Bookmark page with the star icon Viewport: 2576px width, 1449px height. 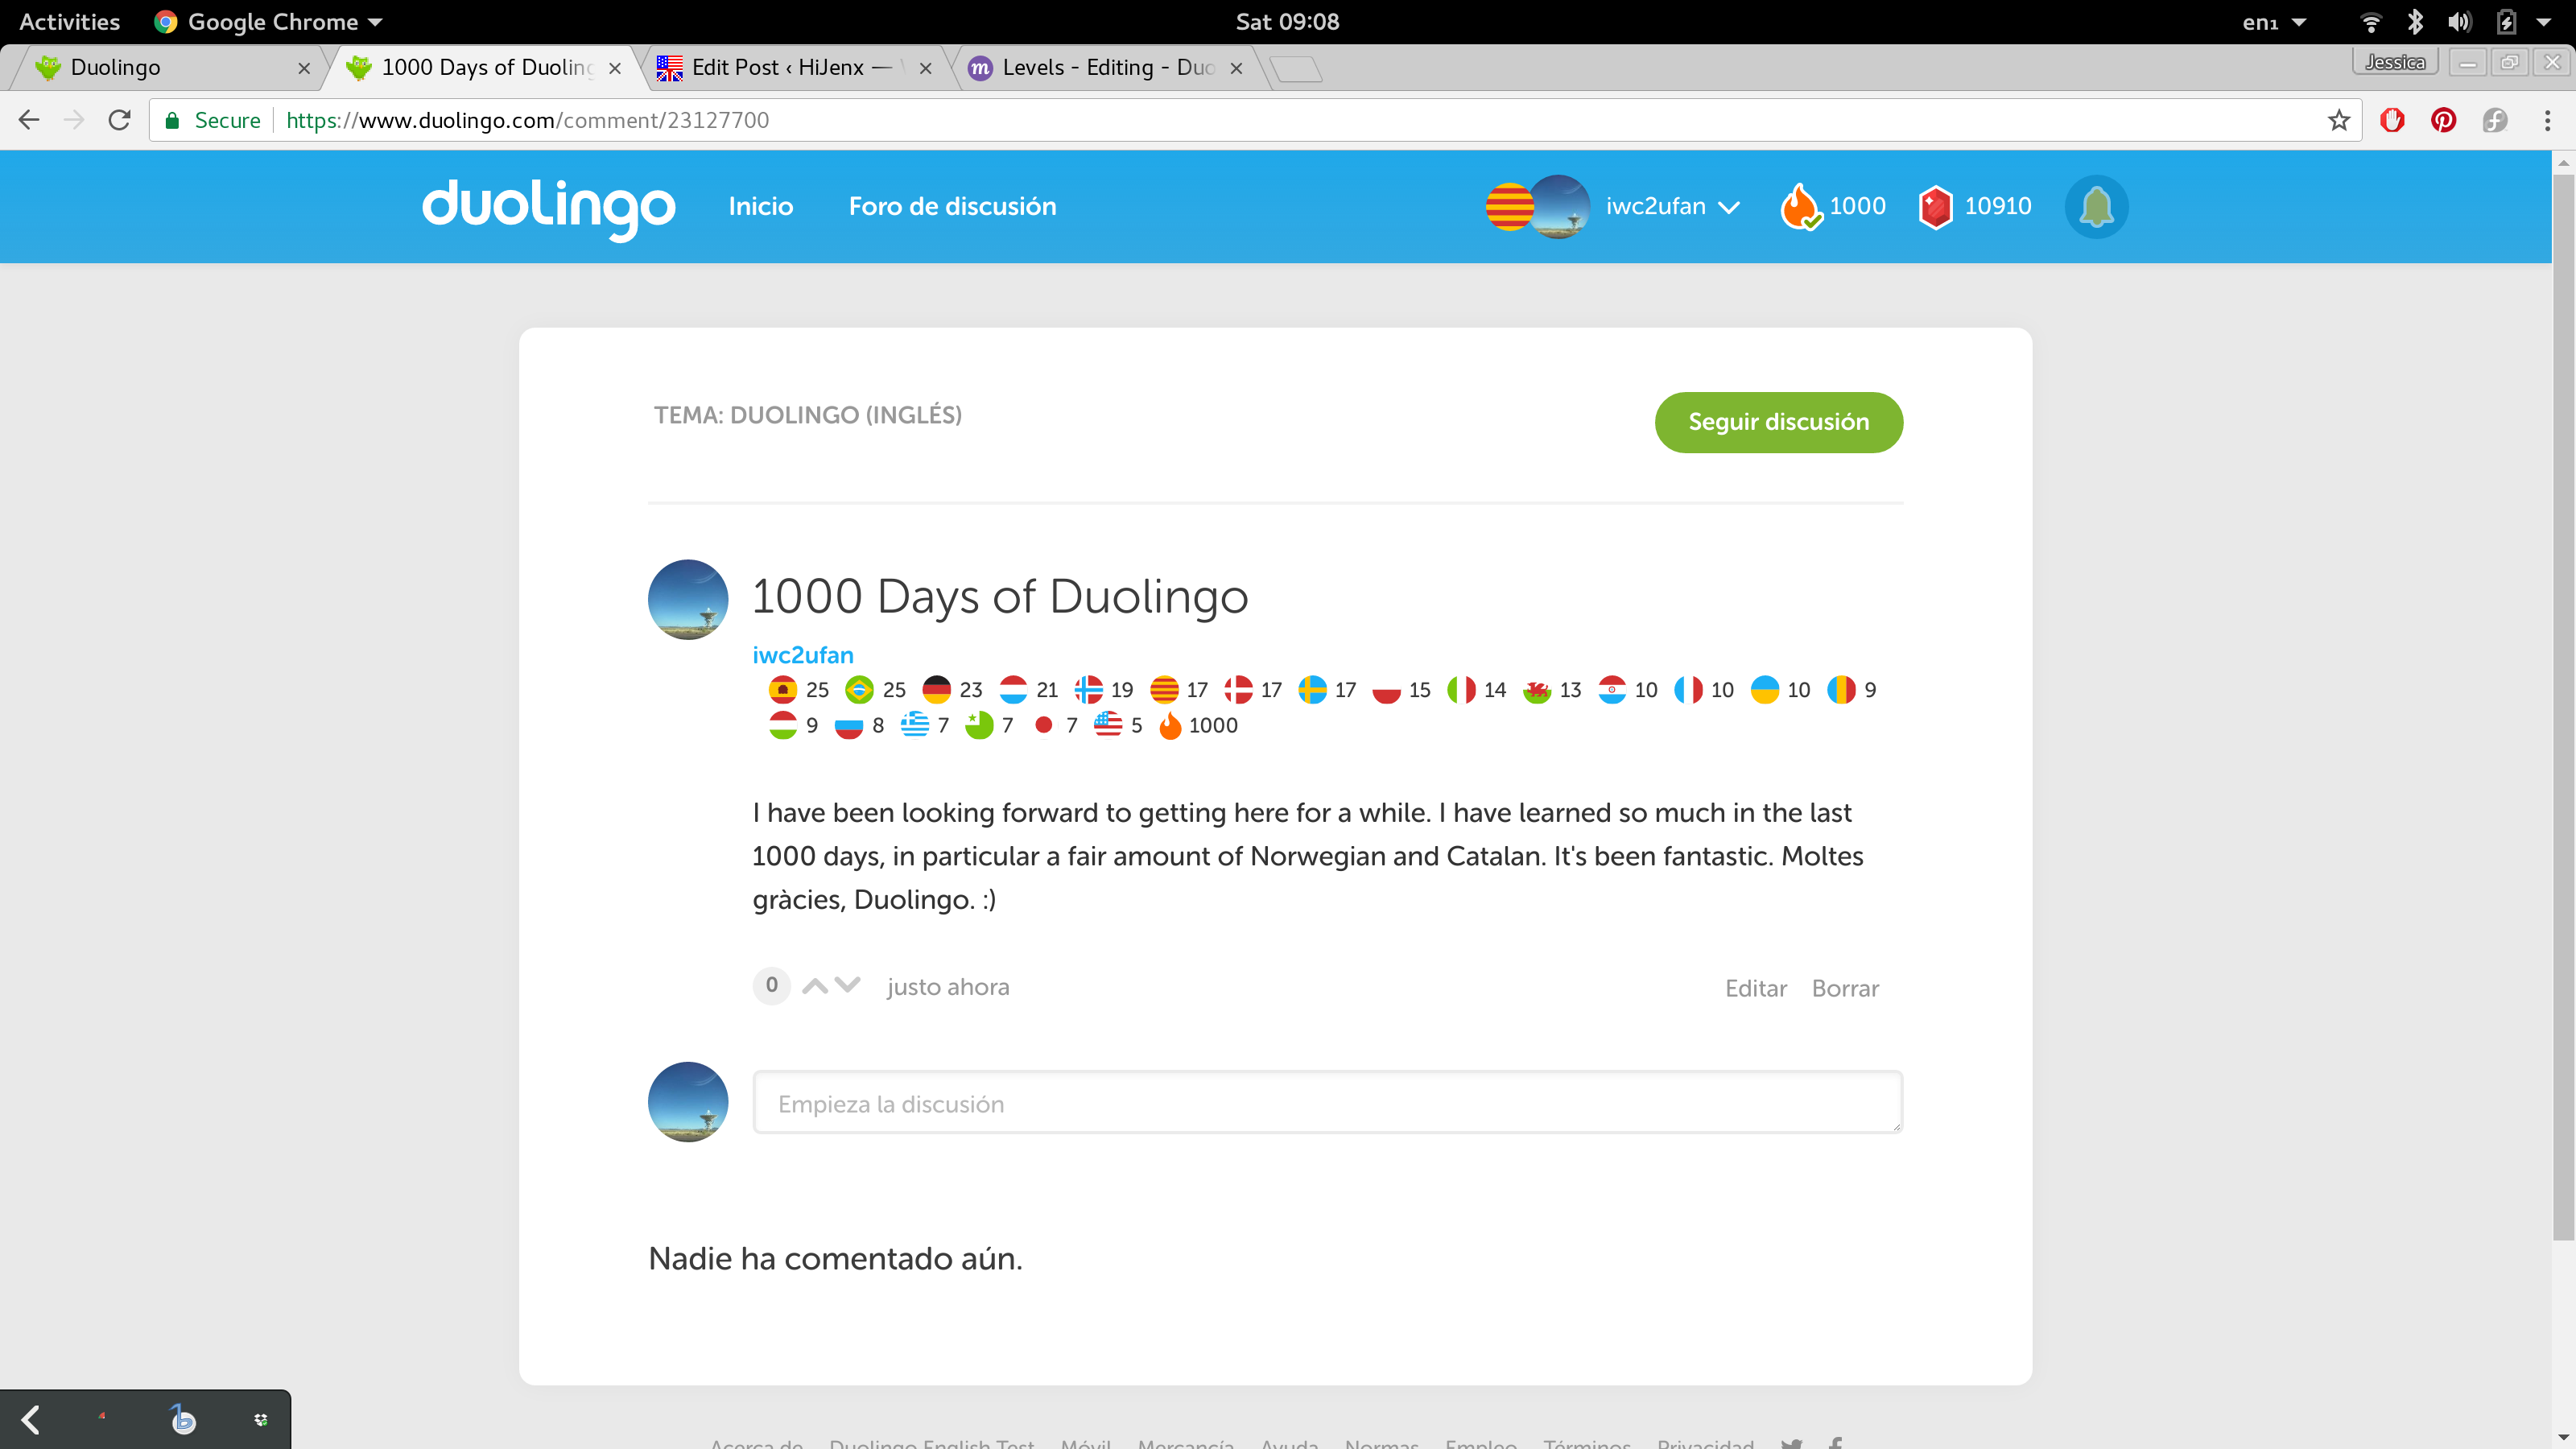[x=2338, y=121]
